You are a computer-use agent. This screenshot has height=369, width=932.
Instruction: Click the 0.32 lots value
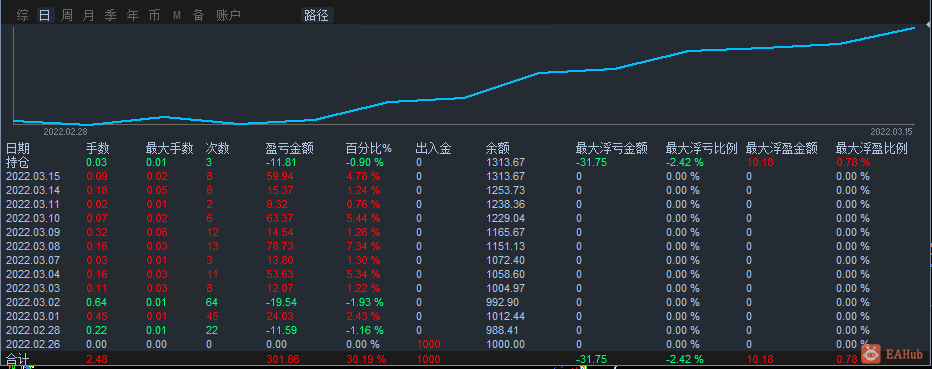(x=97, y=232)
